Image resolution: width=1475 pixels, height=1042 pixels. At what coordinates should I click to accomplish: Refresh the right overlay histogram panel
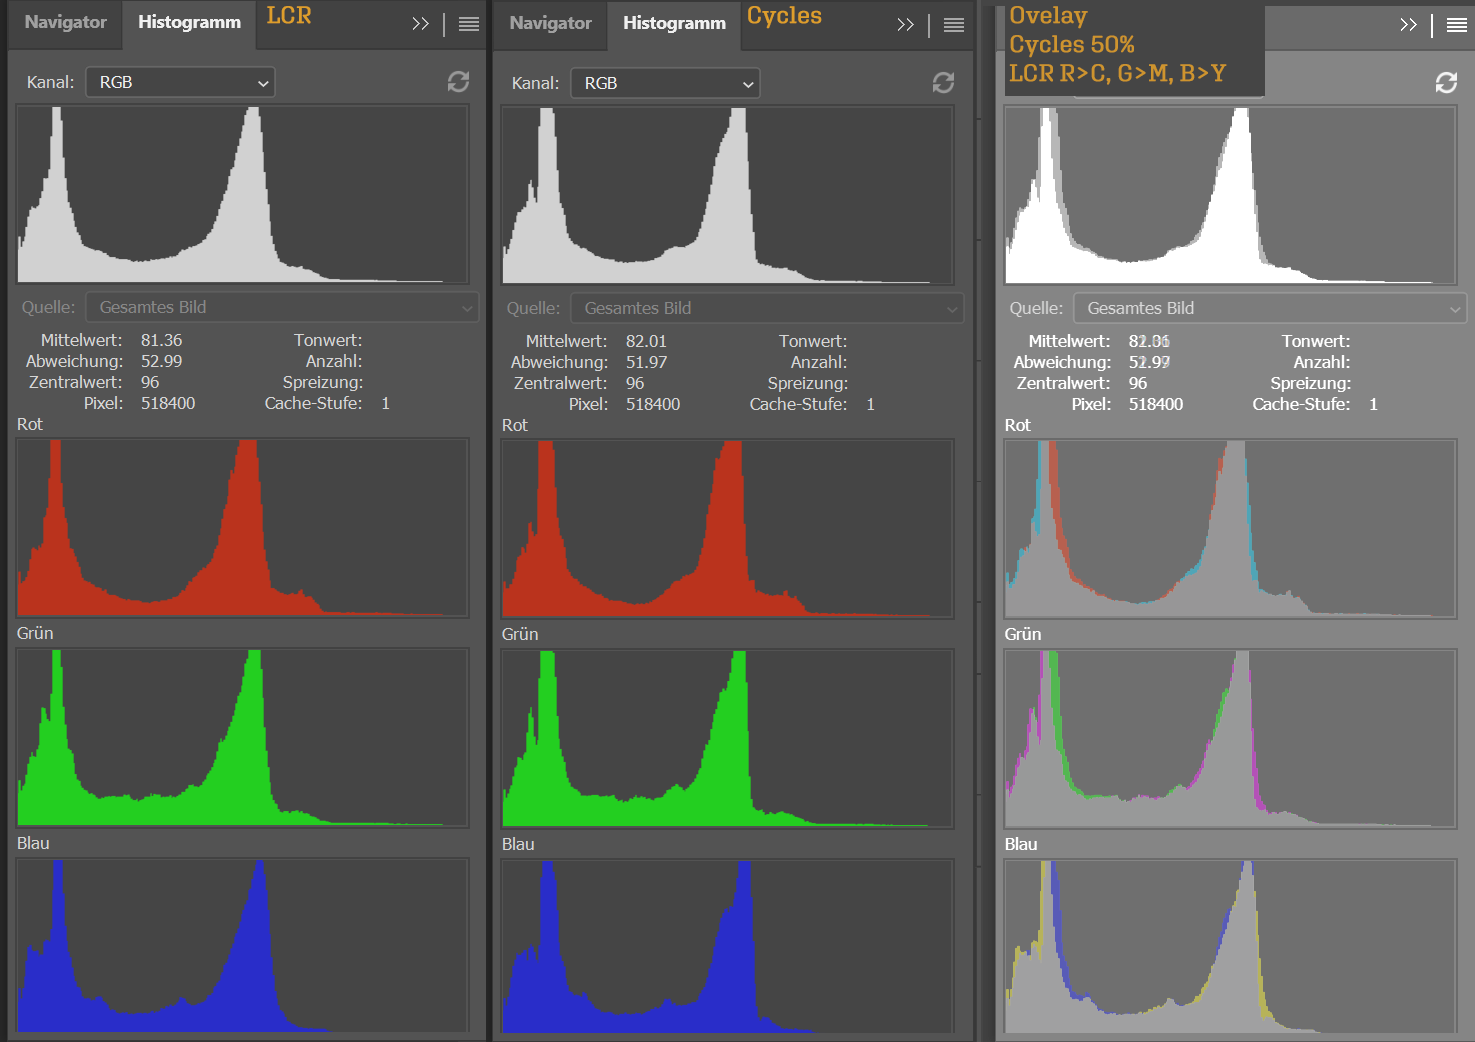1446,83
